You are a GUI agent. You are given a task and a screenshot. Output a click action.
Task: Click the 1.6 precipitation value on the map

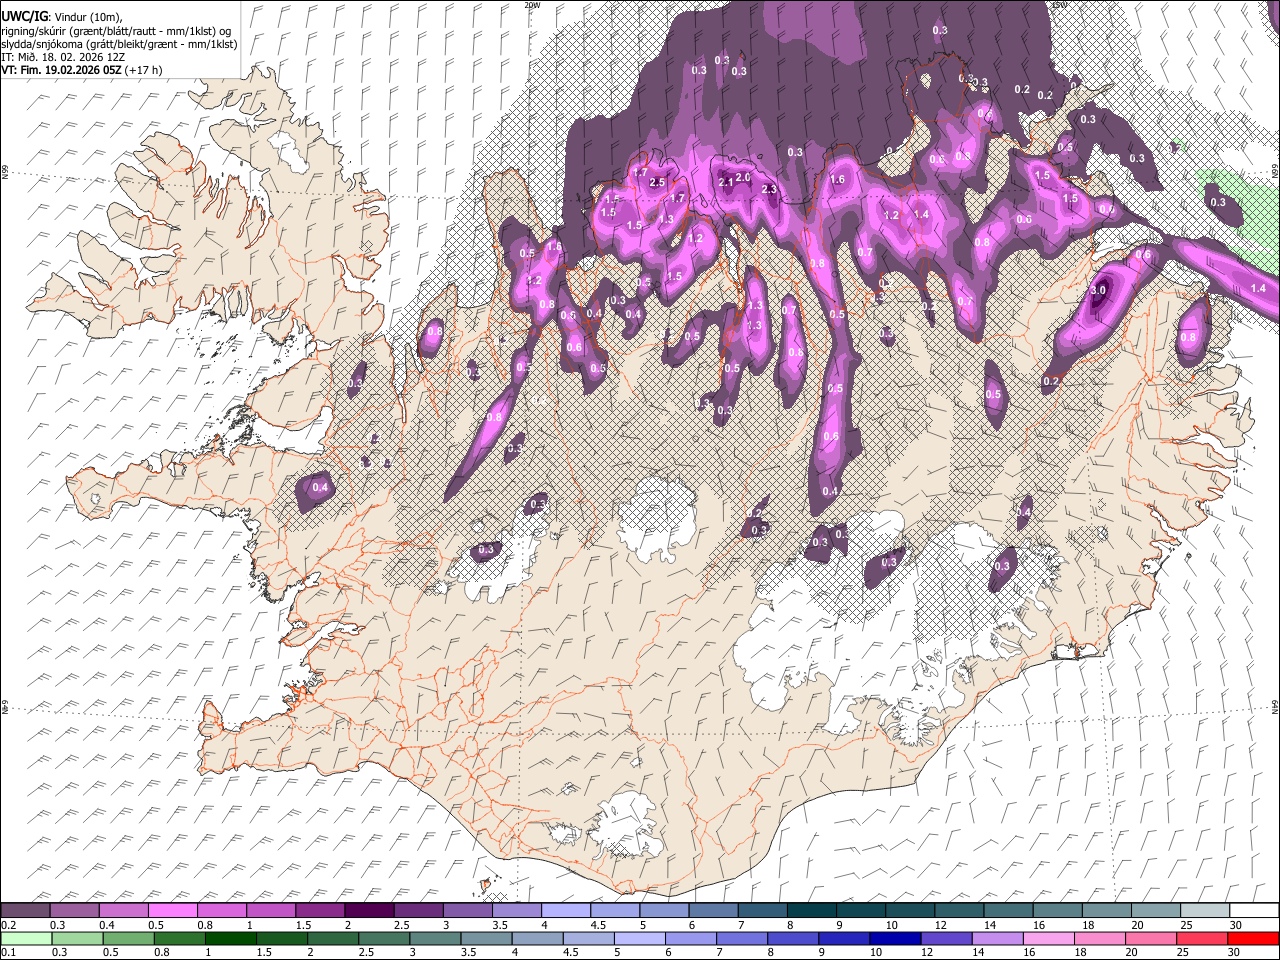pyautogui.click(x=838, y=180)
